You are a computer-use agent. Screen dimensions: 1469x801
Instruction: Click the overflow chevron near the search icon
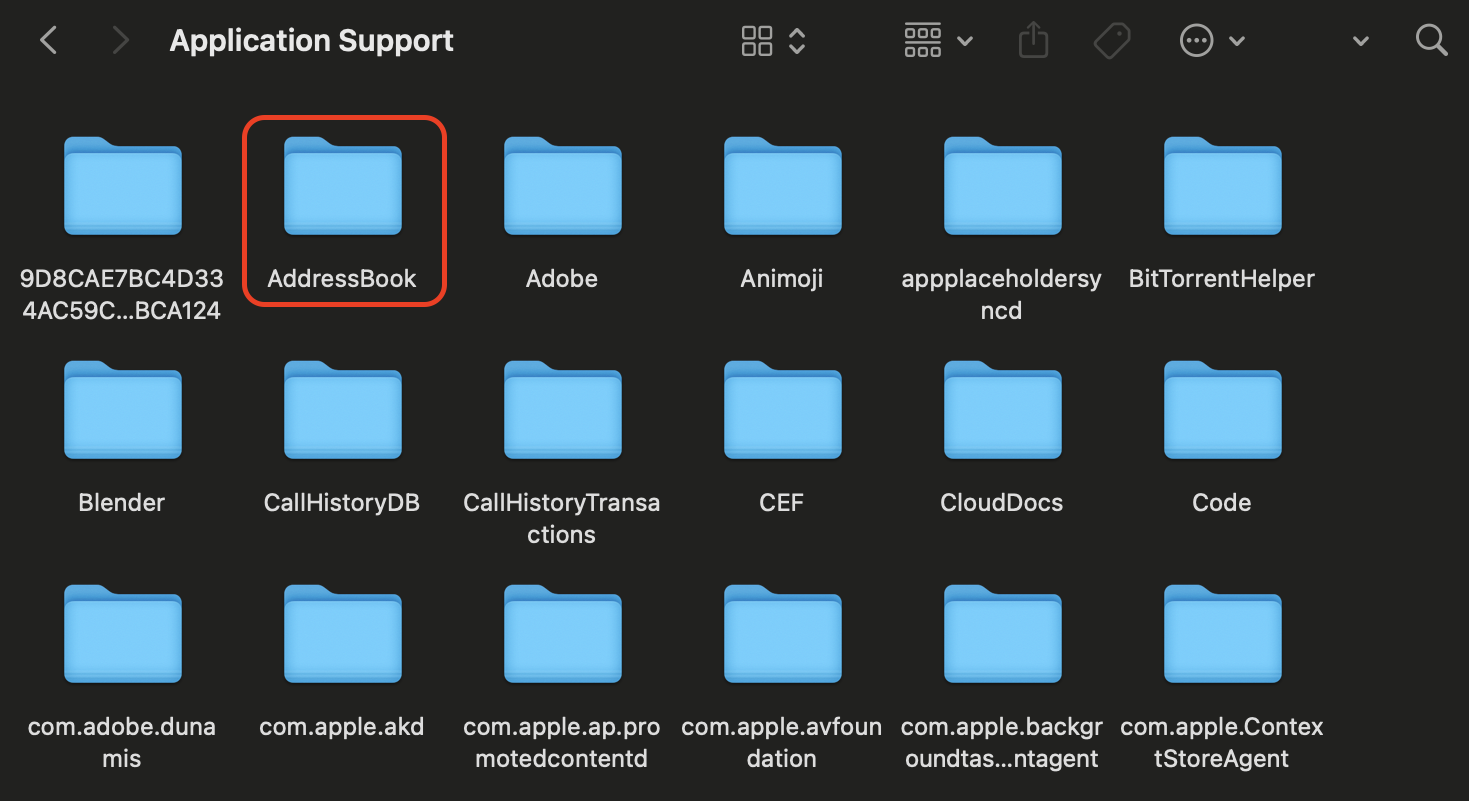(x=1361, y=40)
